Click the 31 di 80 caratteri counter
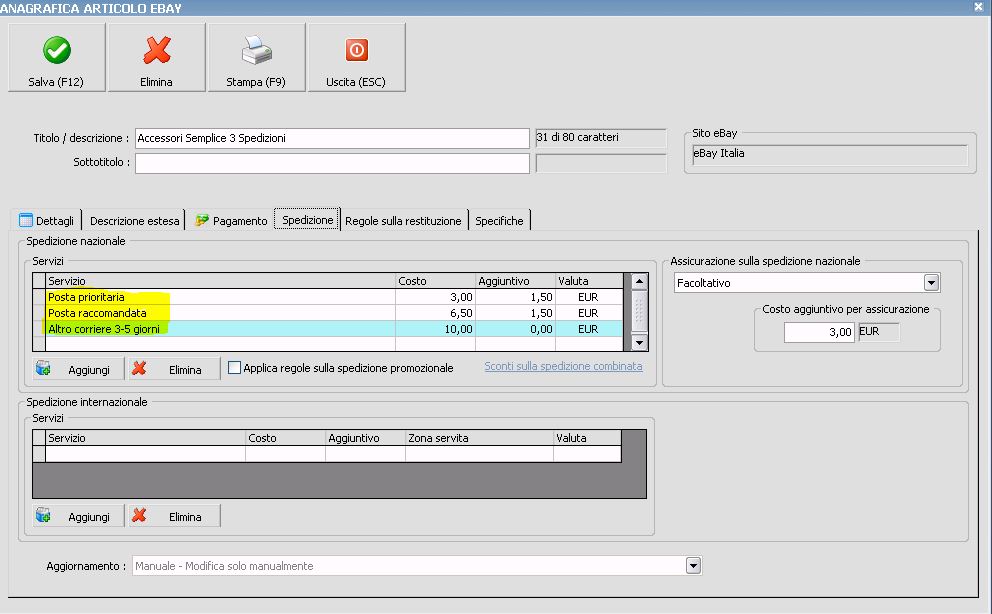This screenshot has width=992, height=614. point(600,138)
